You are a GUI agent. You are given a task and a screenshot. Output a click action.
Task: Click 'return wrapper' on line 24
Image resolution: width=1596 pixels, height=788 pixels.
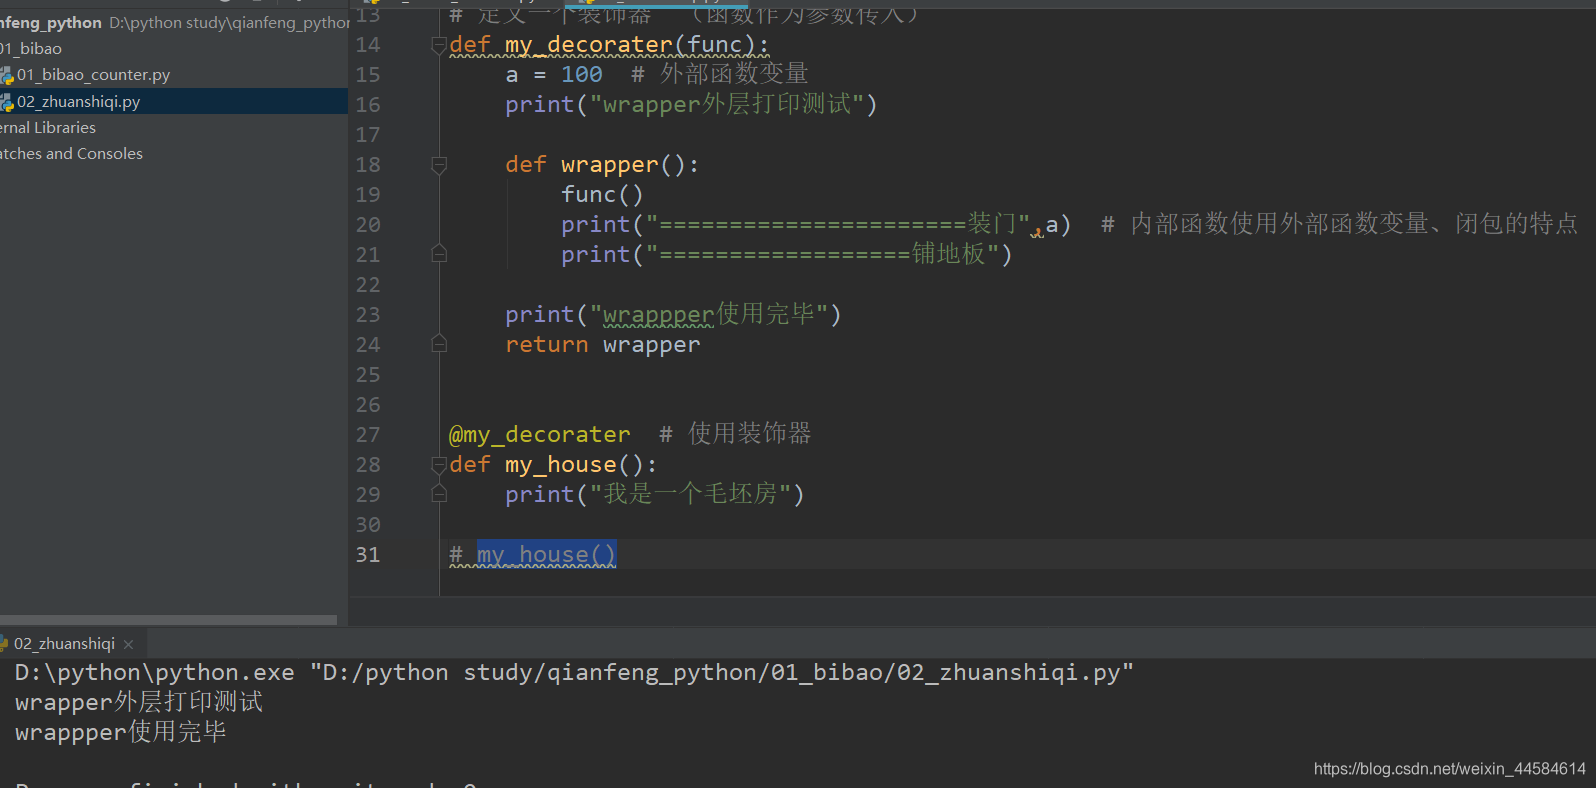603,345
